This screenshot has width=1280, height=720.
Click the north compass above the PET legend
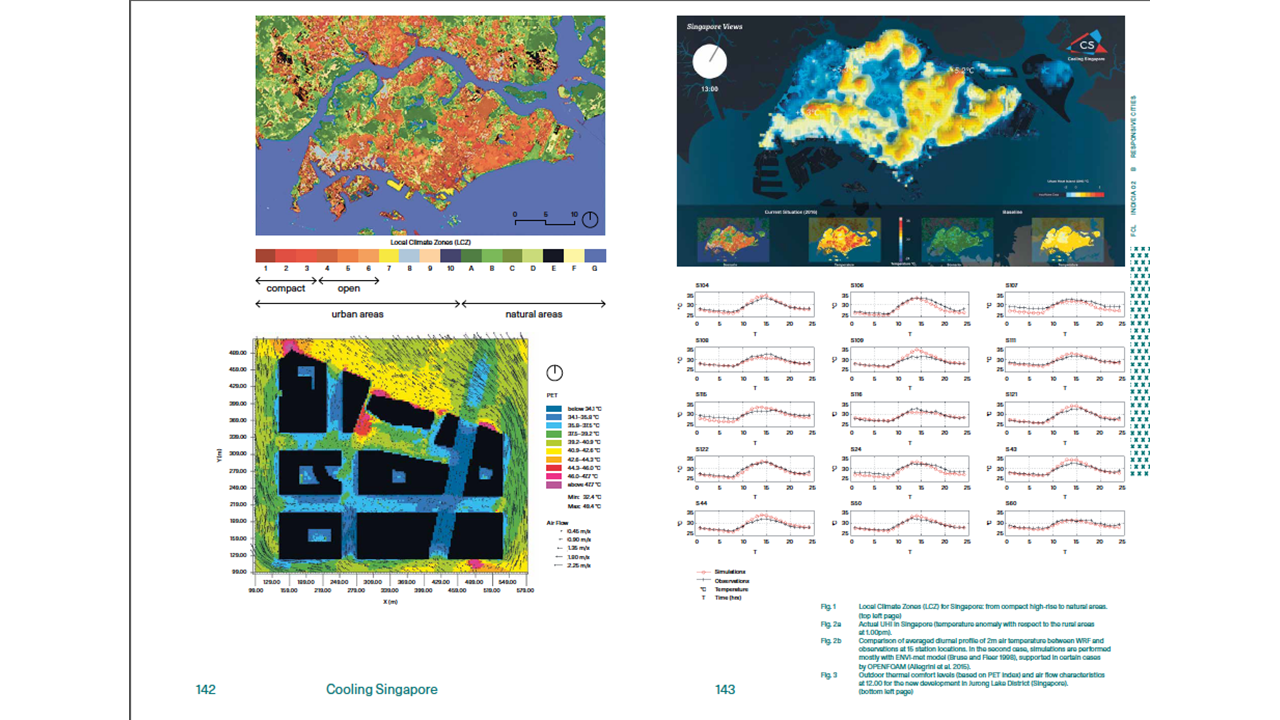[x=554, y=373]
